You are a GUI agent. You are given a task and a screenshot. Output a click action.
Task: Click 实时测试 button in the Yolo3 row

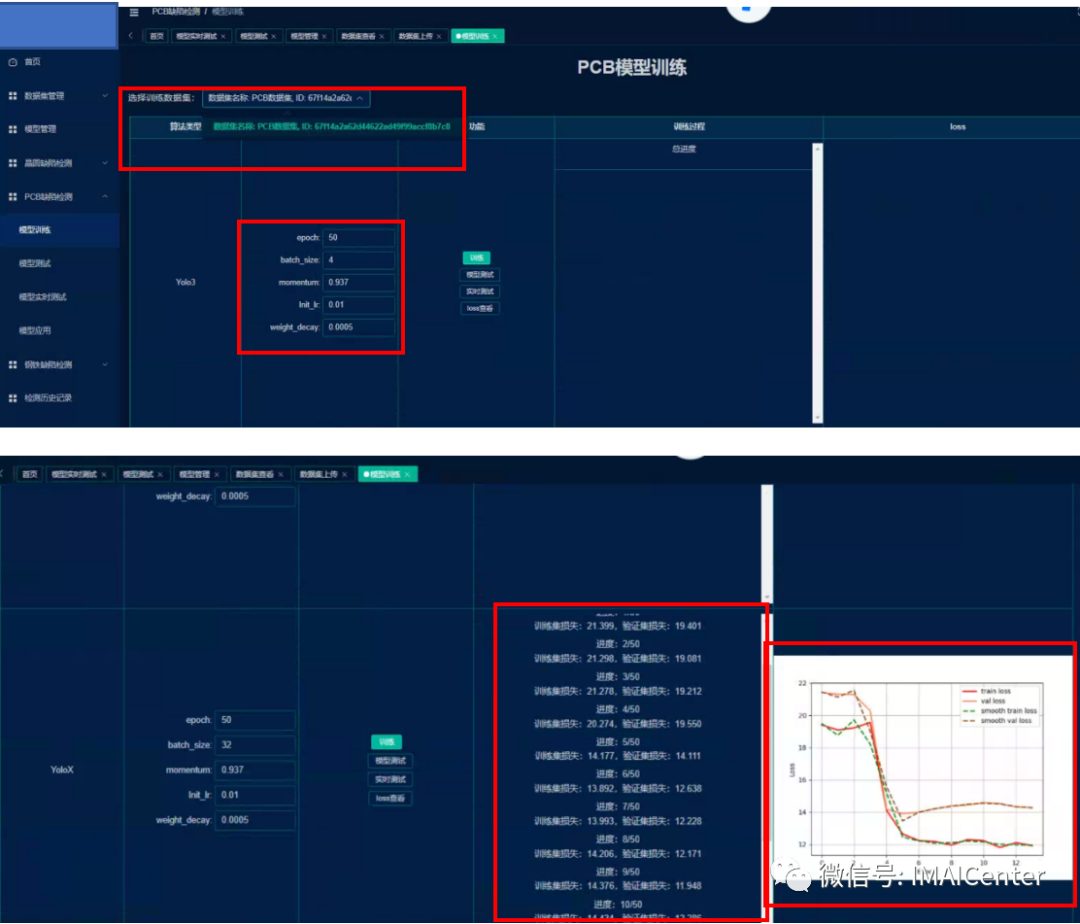[479, 291]
